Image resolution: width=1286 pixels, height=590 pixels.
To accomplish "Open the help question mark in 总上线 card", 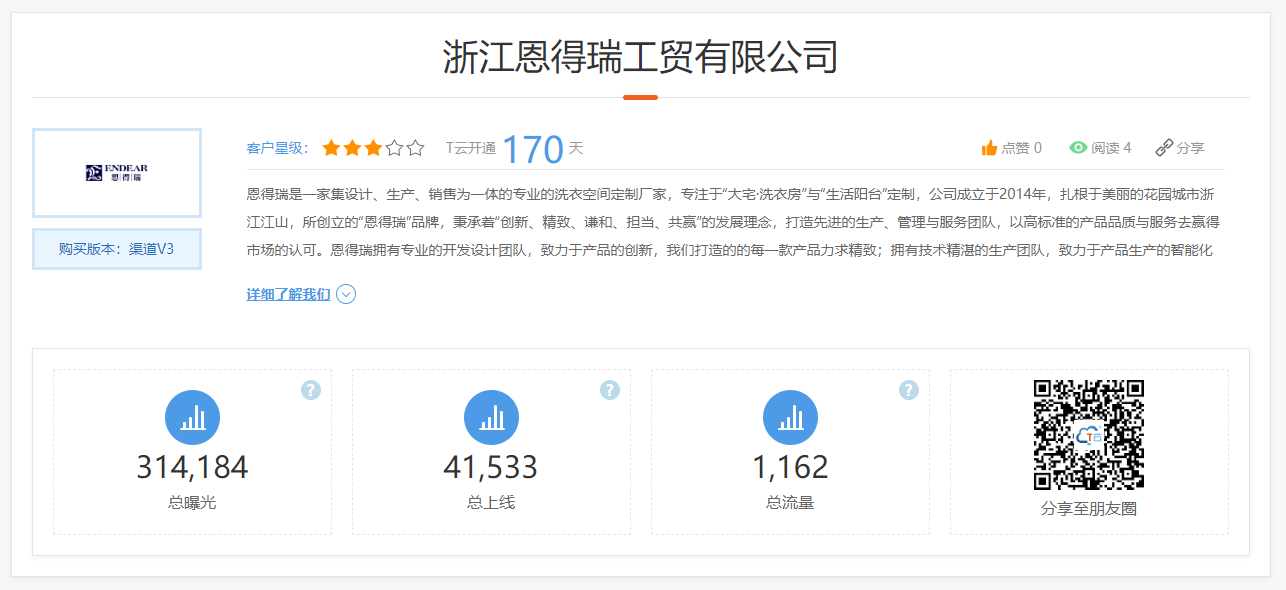I will (610, 390).
